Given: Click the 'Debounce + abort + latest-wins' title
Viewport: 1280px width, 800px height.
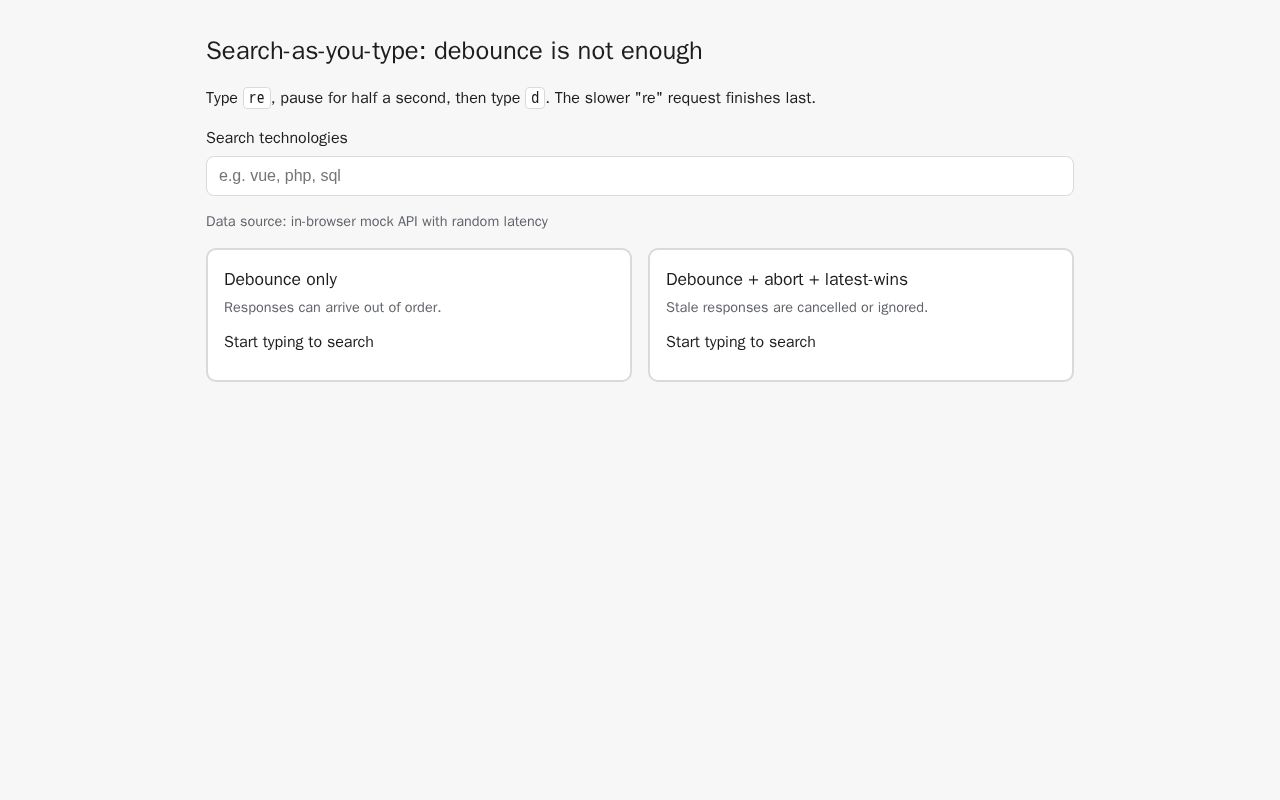Looking at the screenshot, I should tap(787, 279).
